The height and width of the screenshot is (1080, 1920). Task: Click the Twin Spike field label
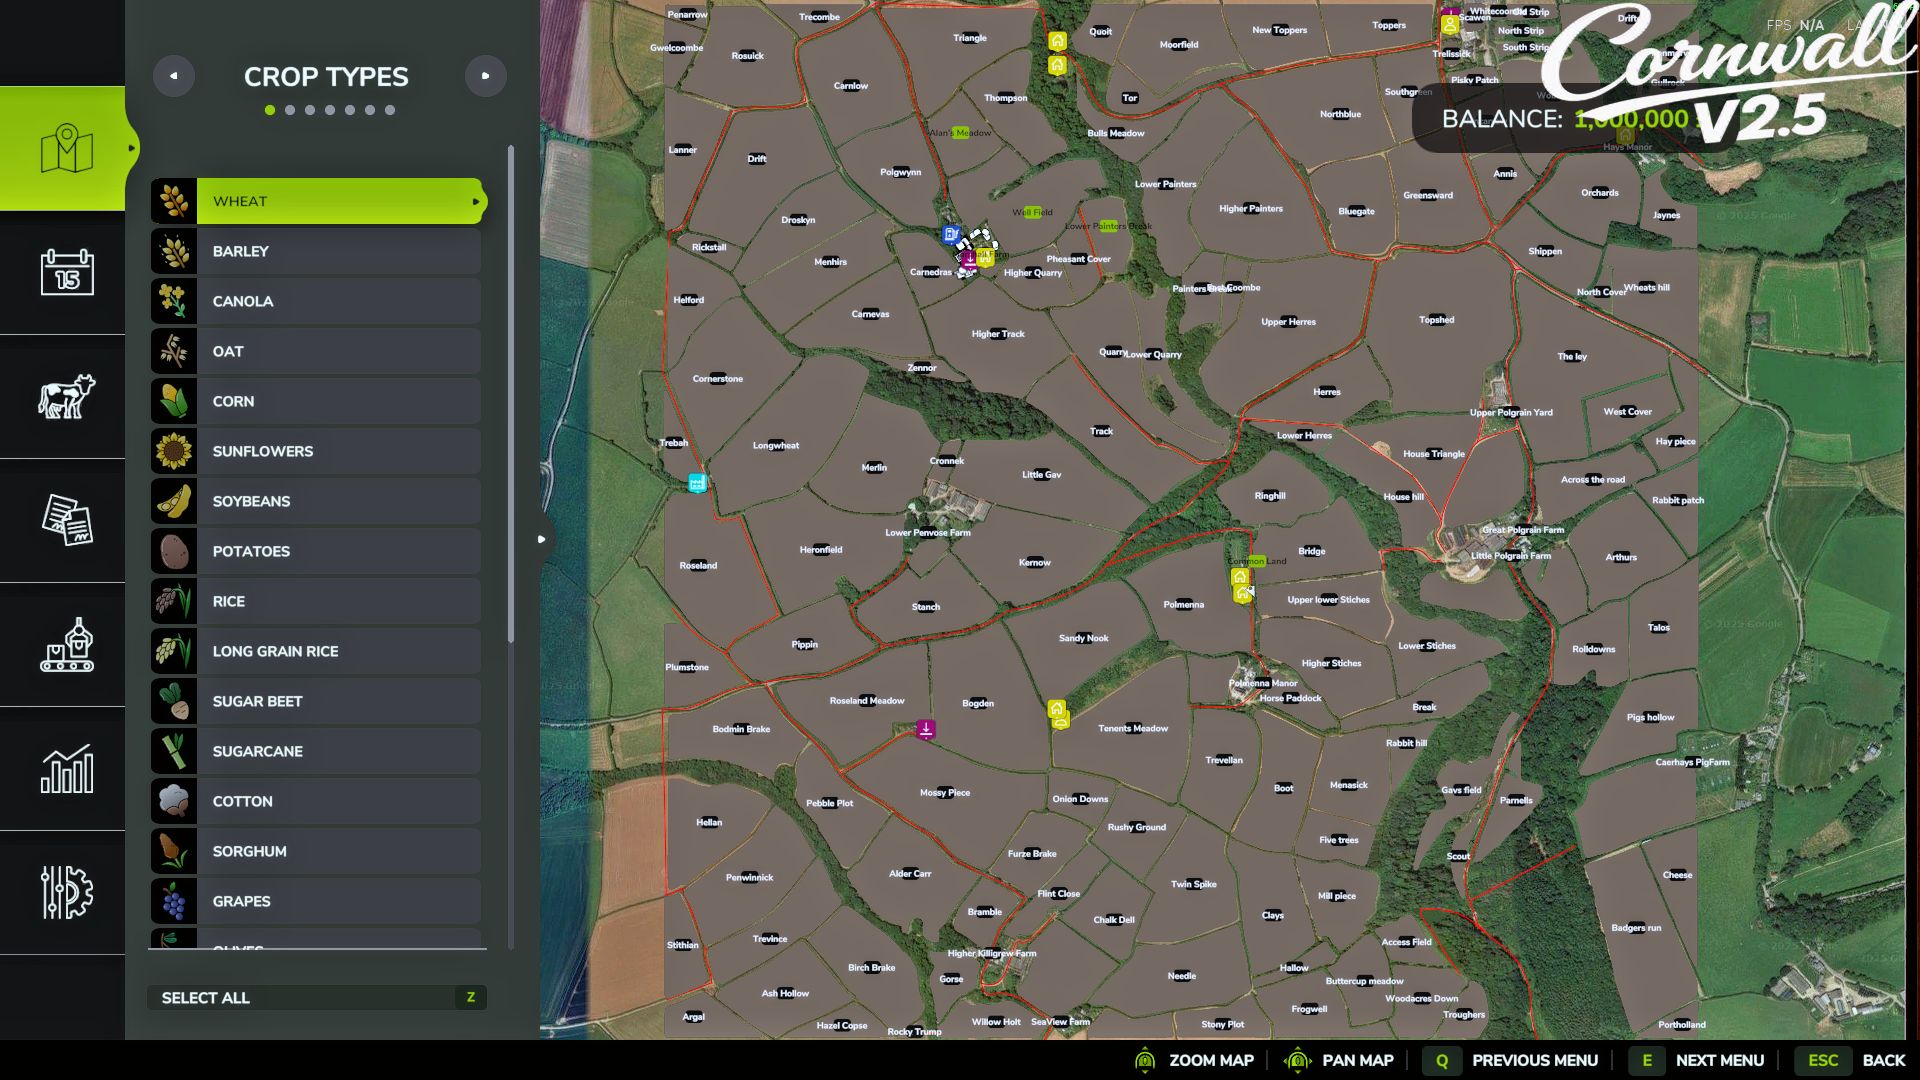click(1194, 884)
